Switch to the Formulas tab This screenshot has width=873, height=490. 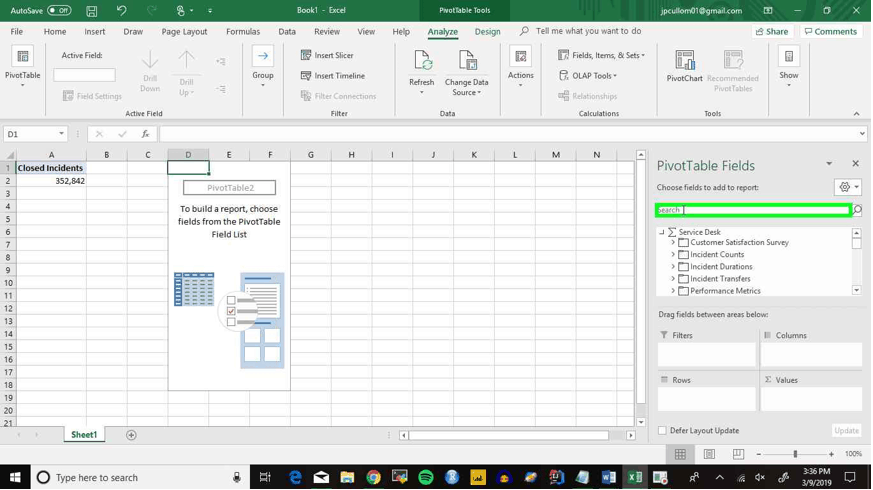coord(243,32)
